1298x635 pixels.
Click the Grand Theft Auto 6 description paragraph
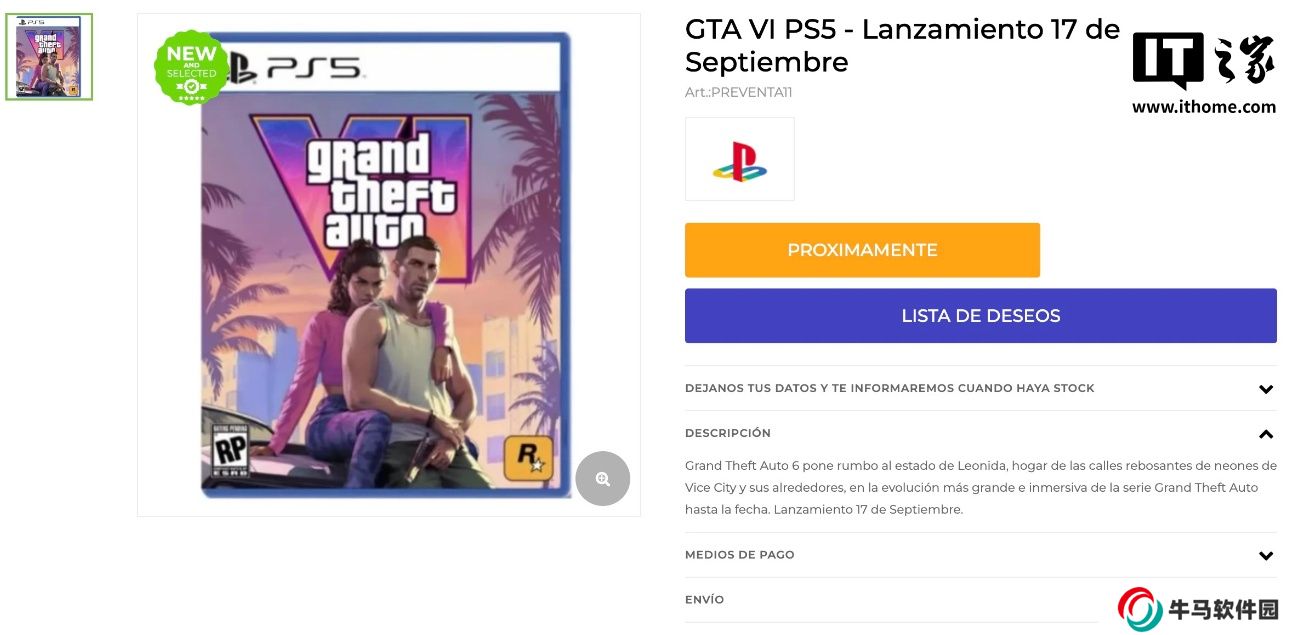tap(980, 487)
